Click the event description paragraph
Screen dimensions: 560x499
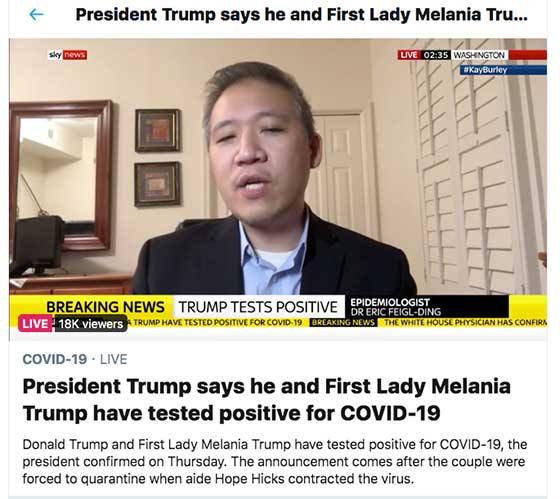pos(275,461)
